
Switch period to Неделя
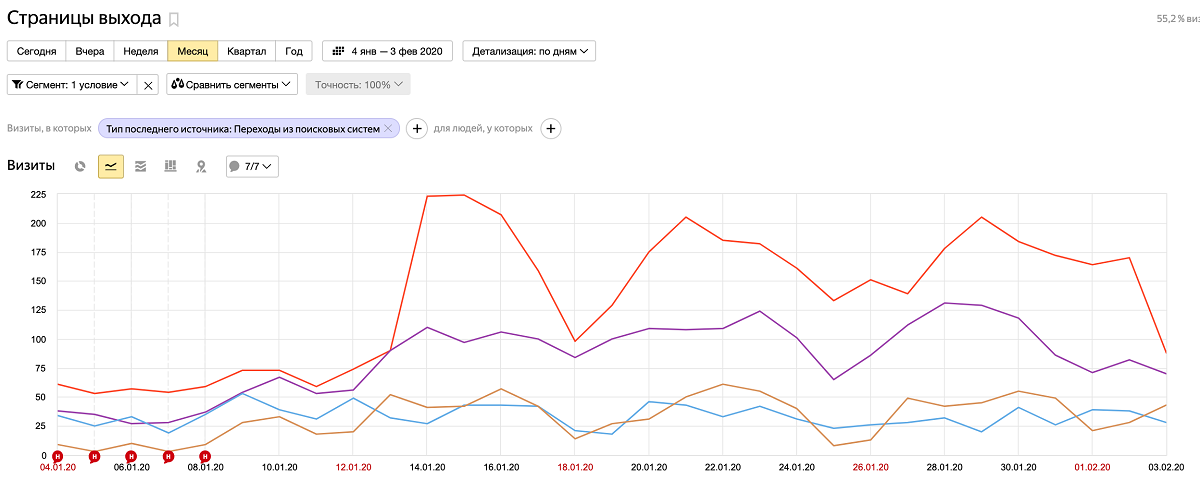140,51
